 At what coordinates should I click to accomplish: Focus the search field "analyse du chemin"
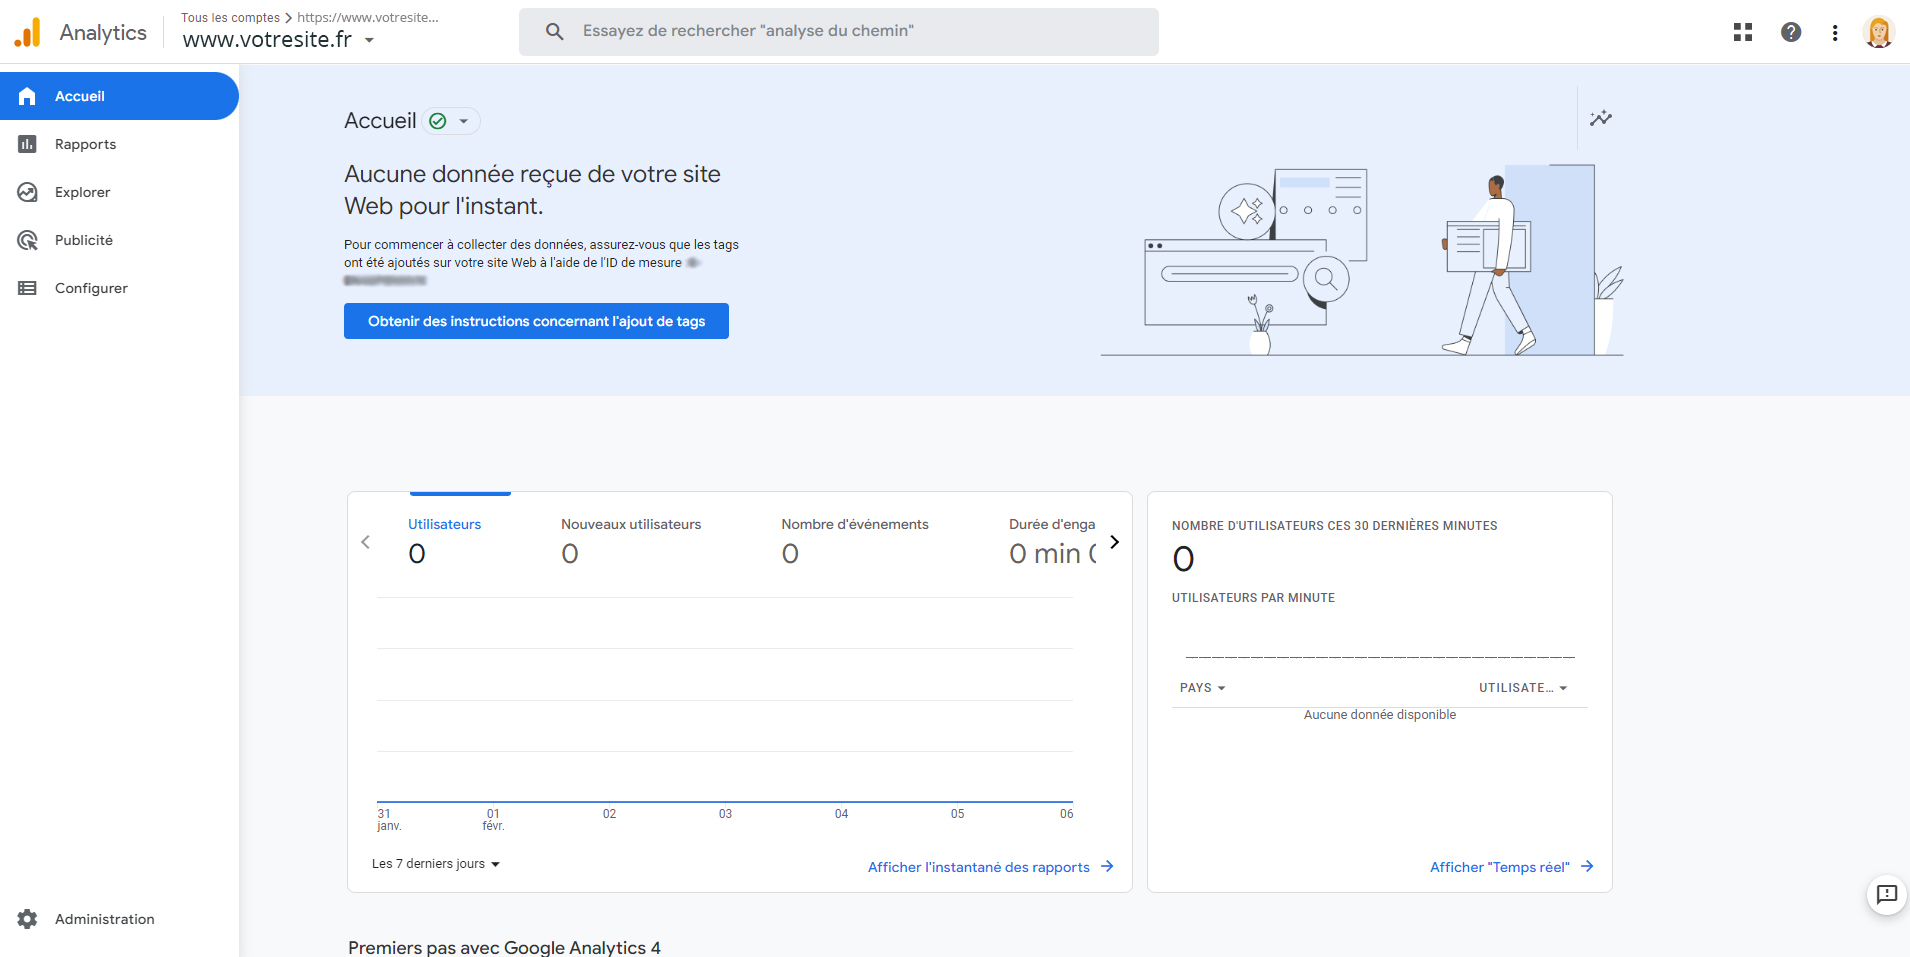click(839, 32)
